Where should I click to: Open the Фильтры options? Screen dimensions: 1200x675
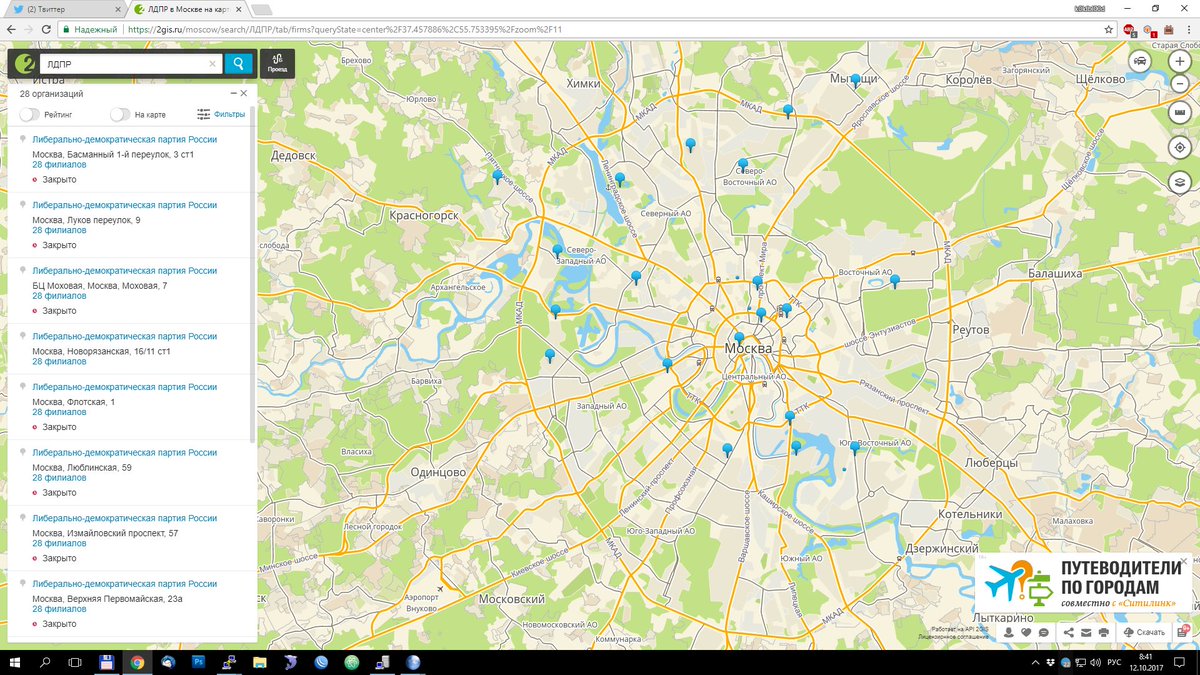click(x=221, y=115)
